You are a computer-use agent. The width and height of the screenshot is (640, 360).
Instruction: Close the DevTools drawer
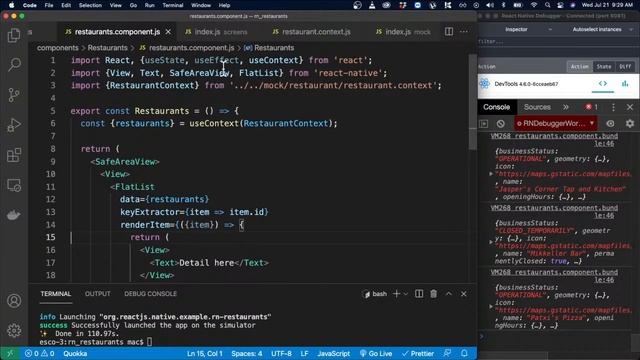(630, 107)
